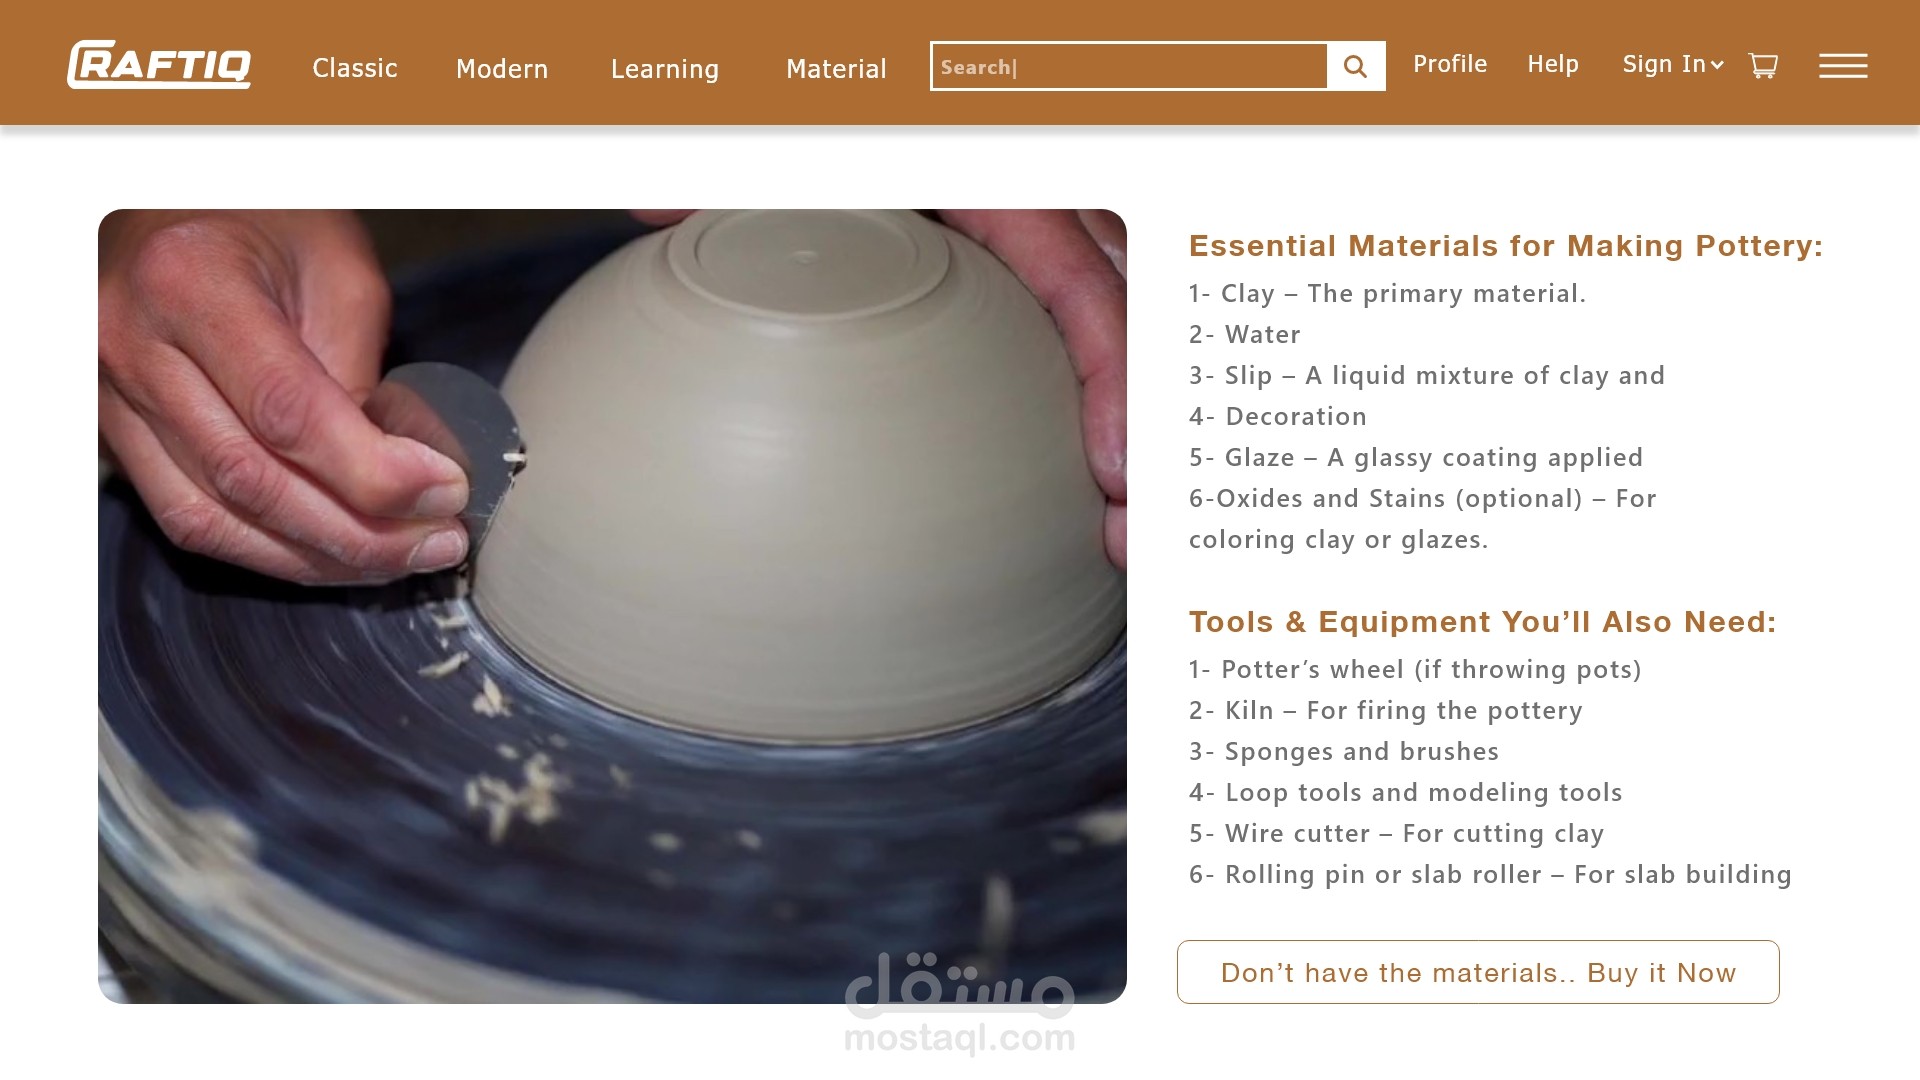Focus the Search text field

1129,66
